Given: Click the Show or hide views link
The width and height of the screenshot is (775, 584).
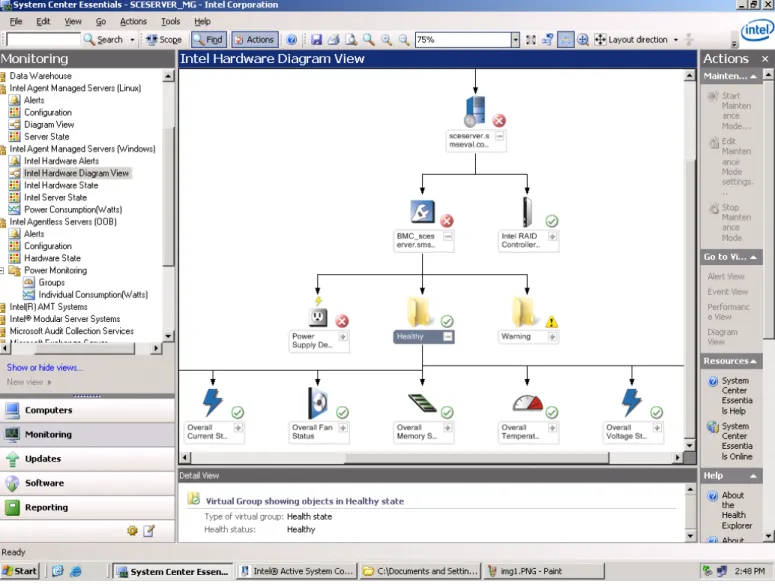Looking at the screenshot, I should (x=45, y=368).
